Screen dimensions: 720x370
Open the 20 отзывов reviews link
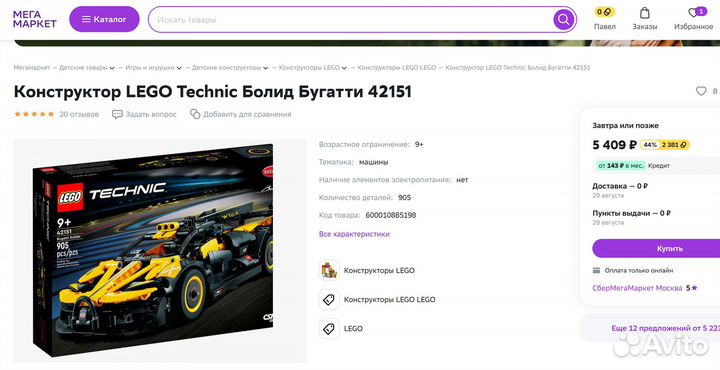(79, 114)
